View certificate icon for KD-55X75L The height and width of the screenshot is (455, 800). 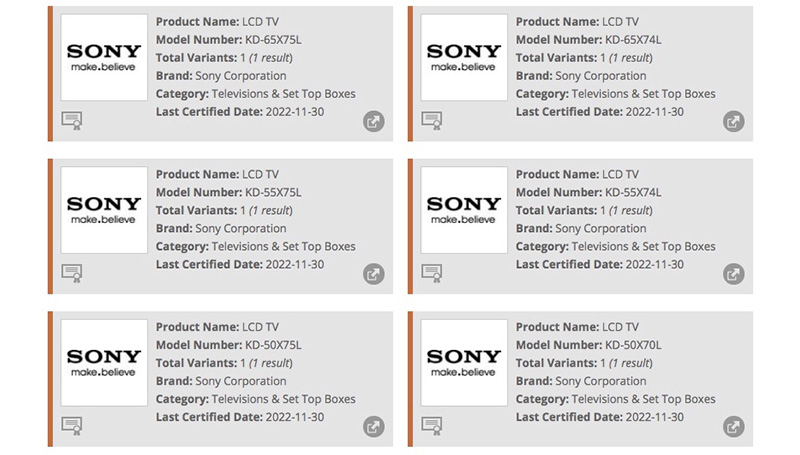(x=72, y=273)
